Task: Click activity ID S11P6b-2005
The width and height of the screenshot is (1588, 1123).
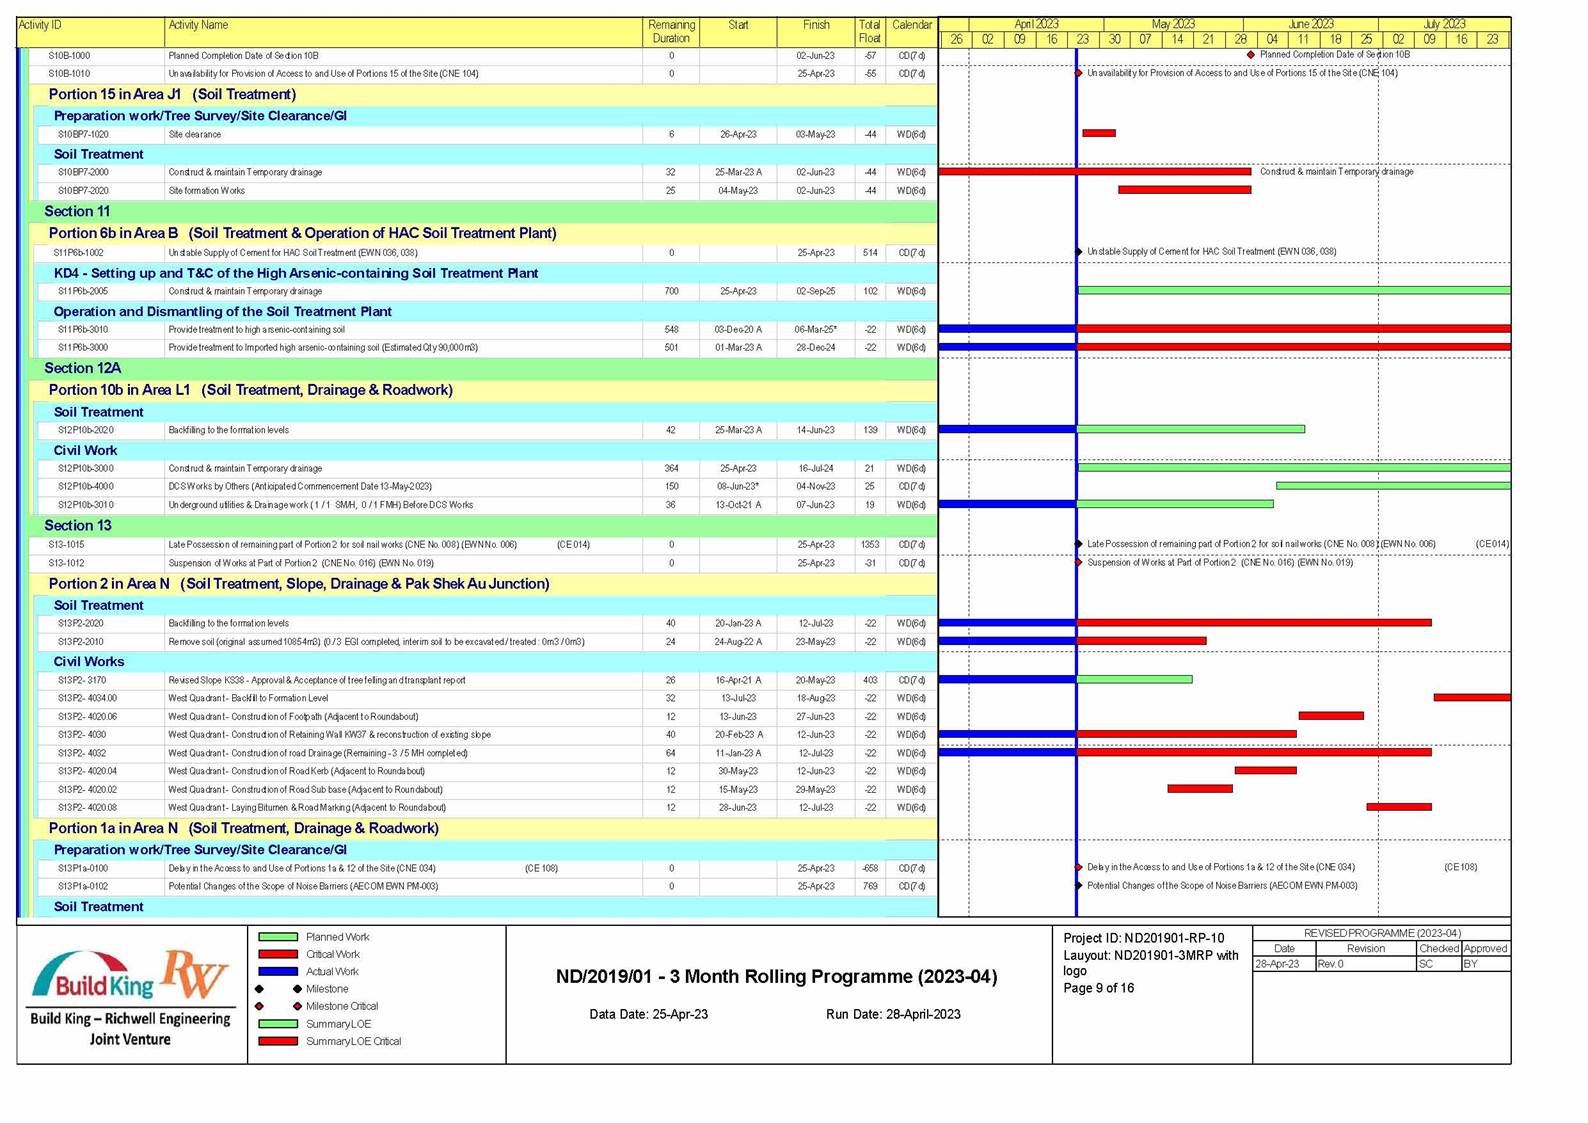Action: 83,291
